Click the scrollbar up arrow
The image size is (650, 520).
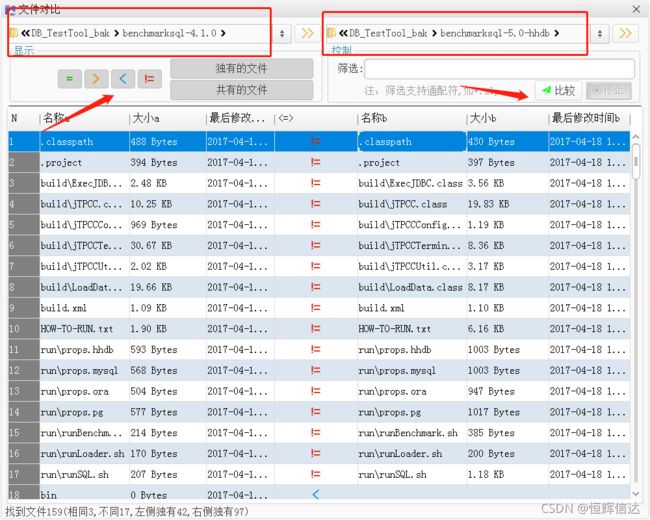pyautogui.click(x=636, y=137)
